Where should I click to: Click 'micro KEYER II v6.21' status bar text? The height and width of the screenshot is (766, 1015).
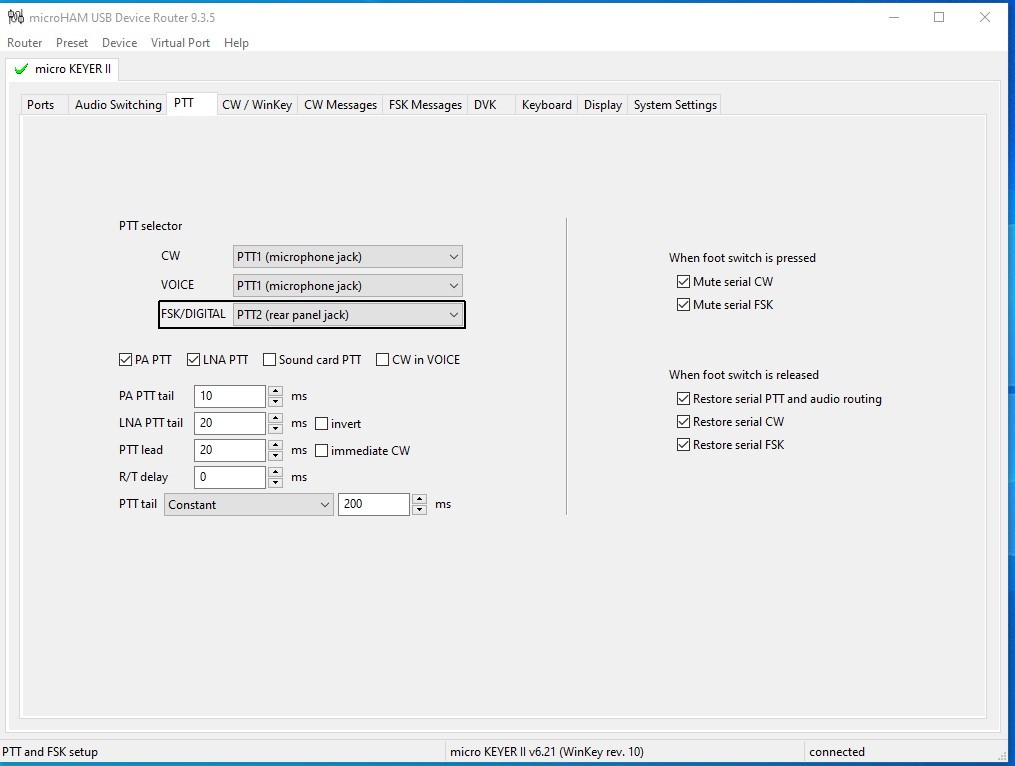[x=547, y=752]
